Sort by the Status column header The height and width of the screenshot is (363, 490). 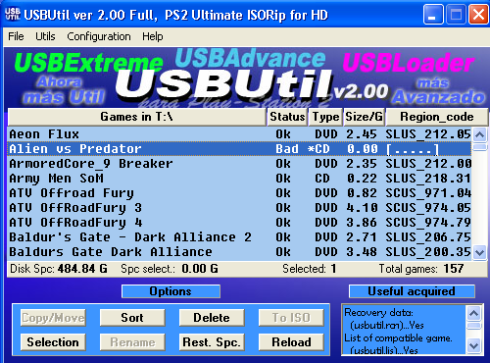click(x=287, y=117)
